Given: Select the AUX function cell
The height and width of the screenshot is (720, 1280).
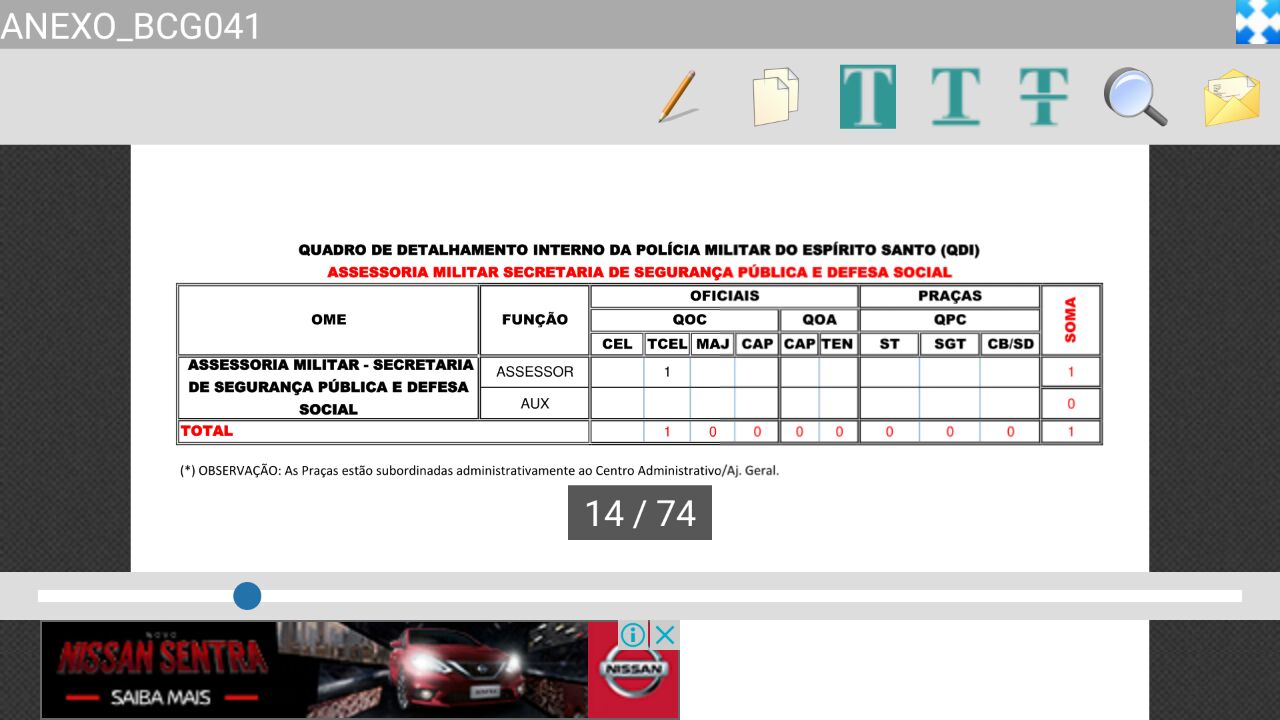Looking at the screenshot, I should point(535,404).
